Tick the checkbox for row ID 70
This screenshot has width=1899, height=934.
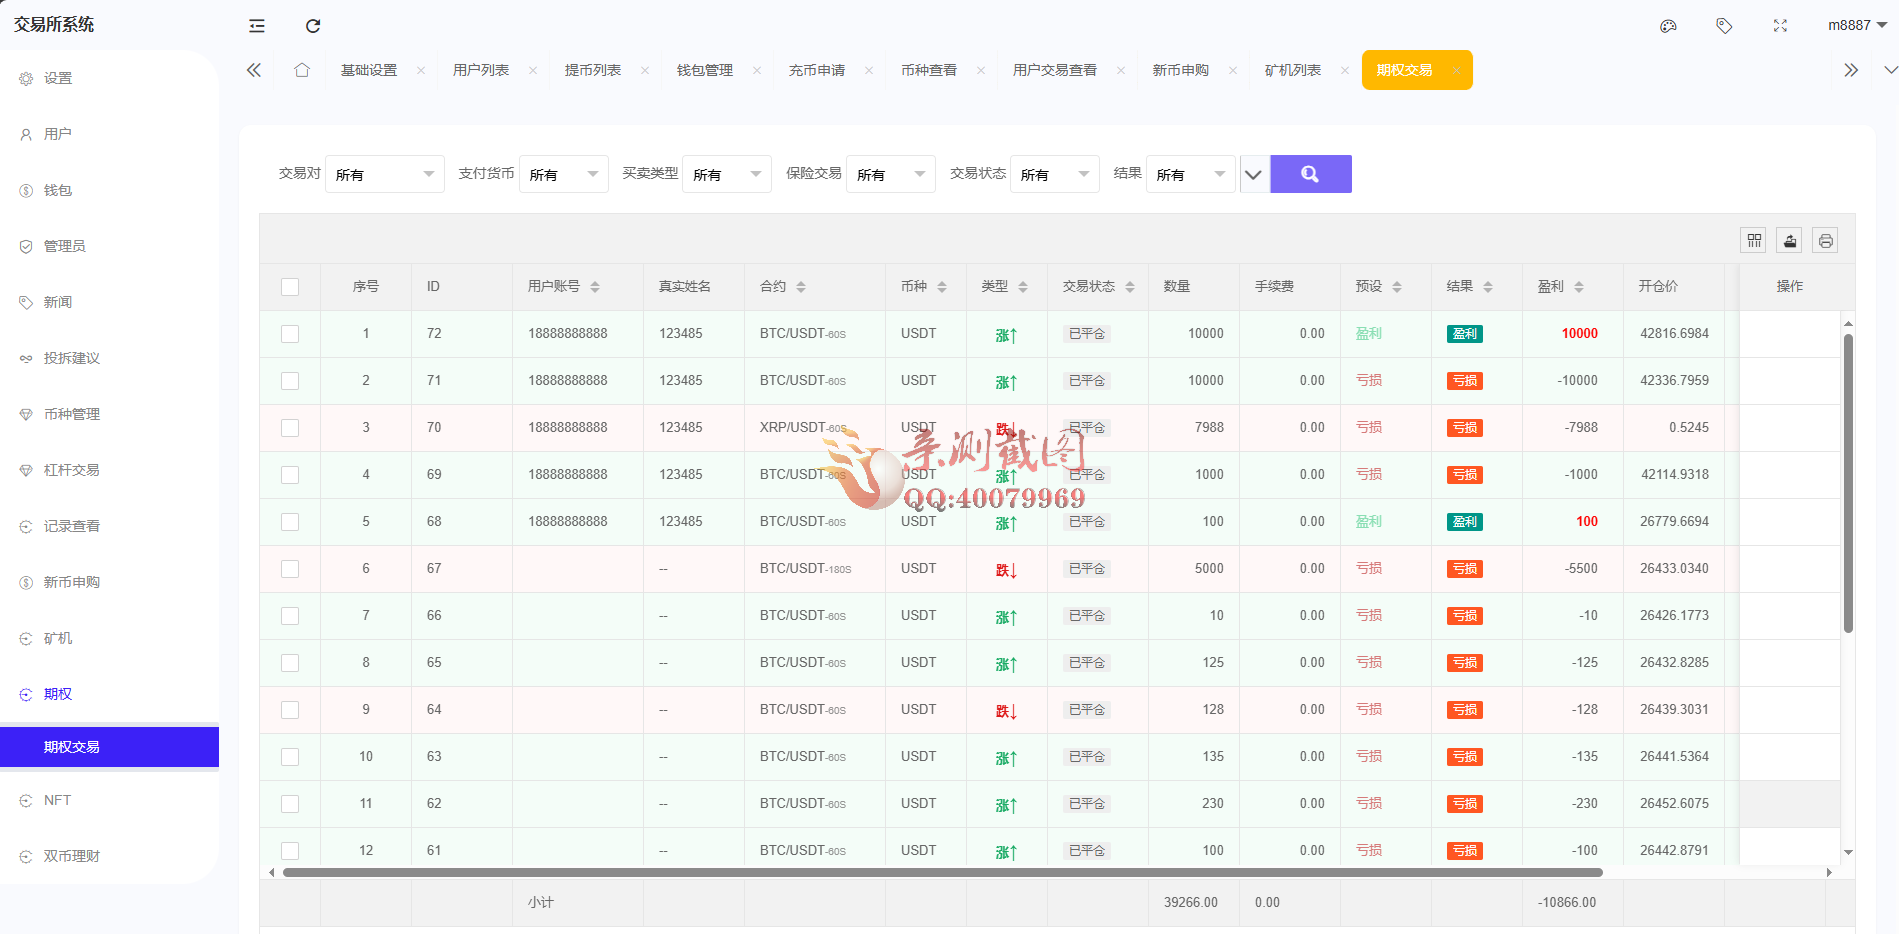(x=290, y=428)
